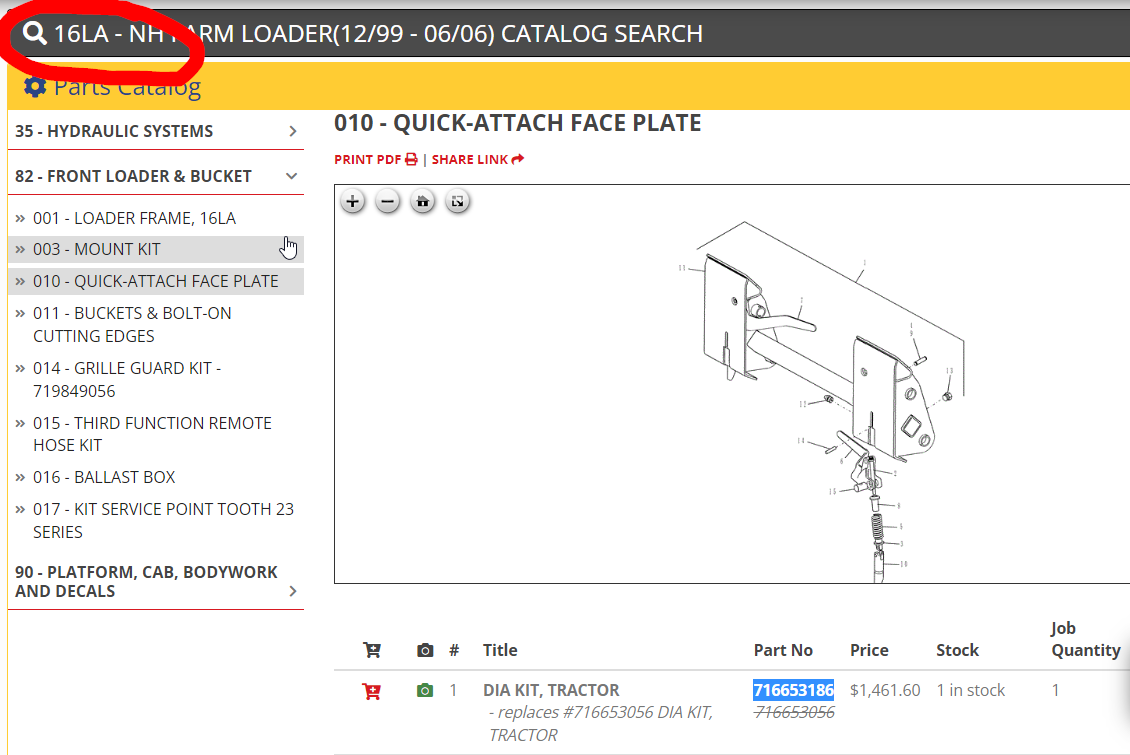Open 011 - BUCKETS & BOLT-ON CUTTING EDGES
The image size is (1130, 755).
pos(132,325)
